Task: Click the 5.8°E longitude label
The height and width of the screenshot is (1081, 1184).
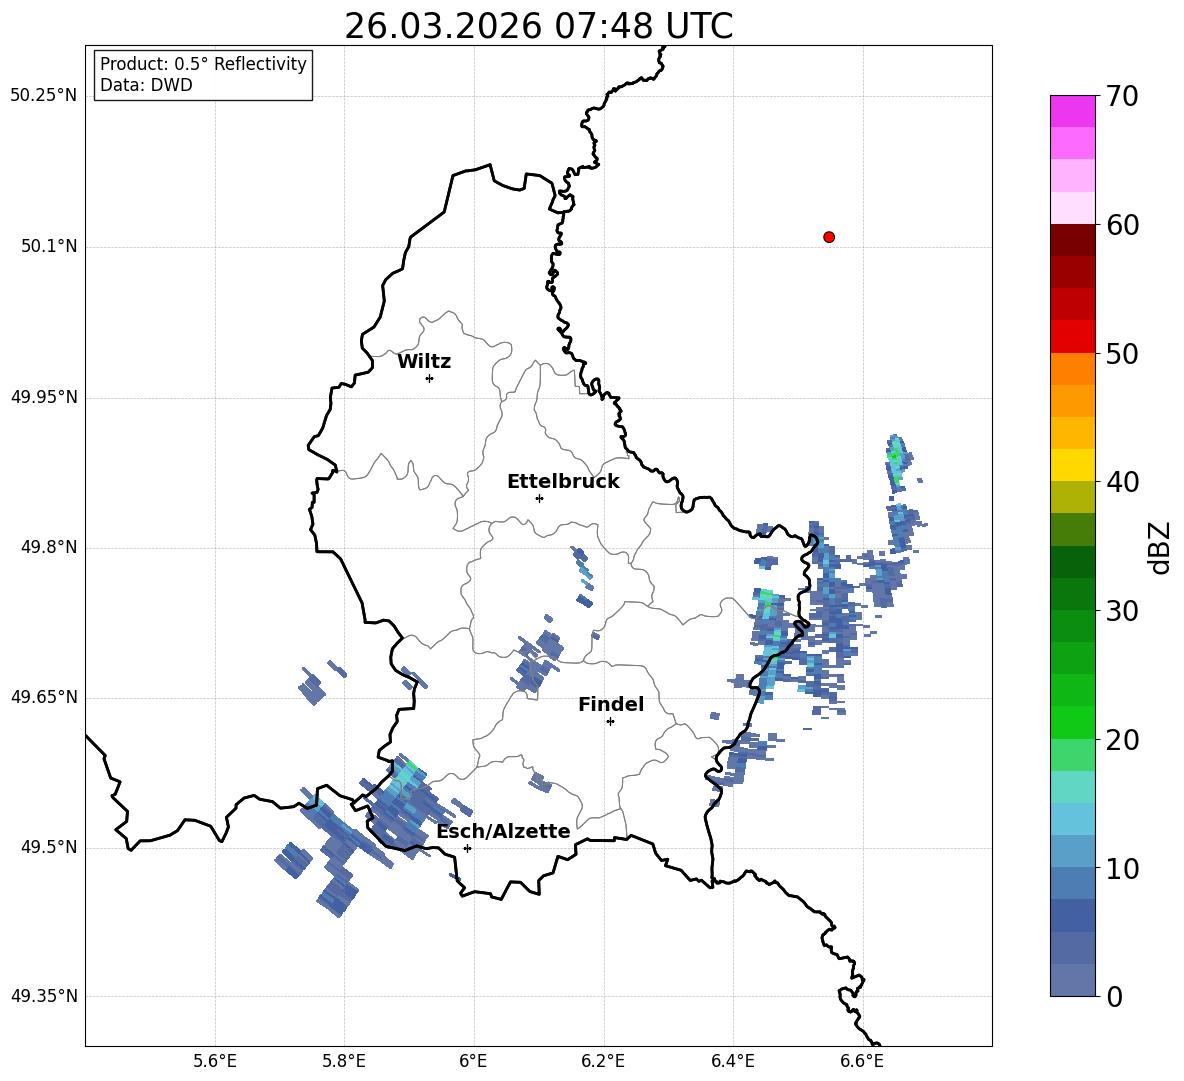Action: 344,1061
